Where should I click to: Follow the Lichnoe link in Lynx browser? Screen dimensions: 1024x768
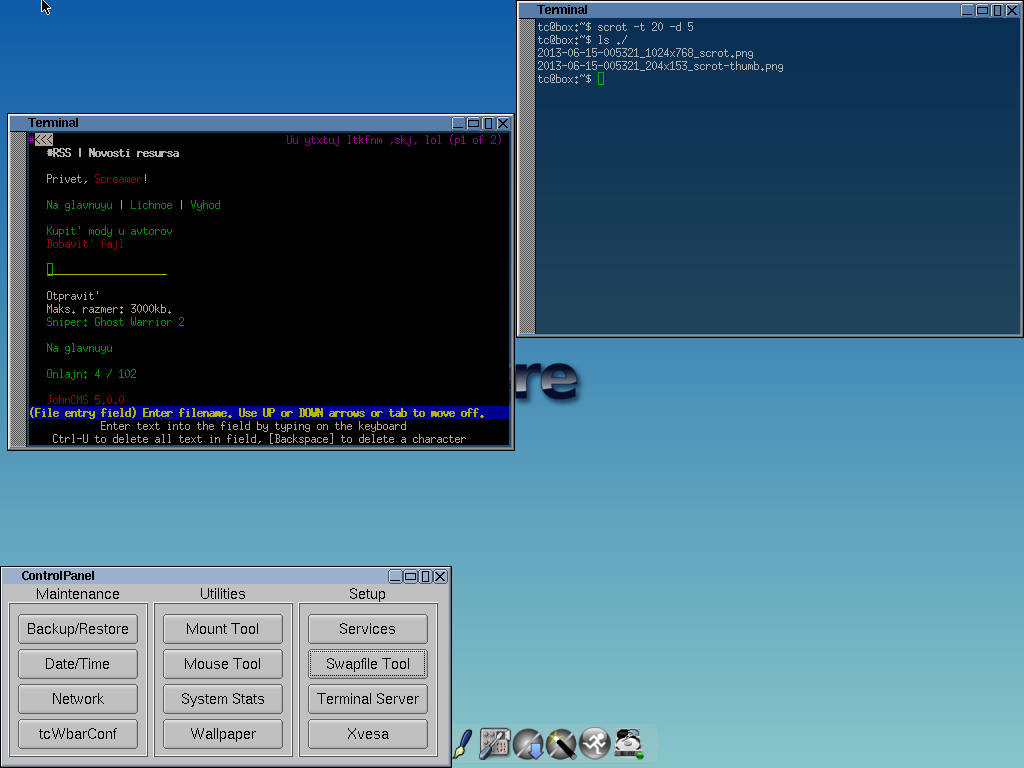click(x=151, y=205)
